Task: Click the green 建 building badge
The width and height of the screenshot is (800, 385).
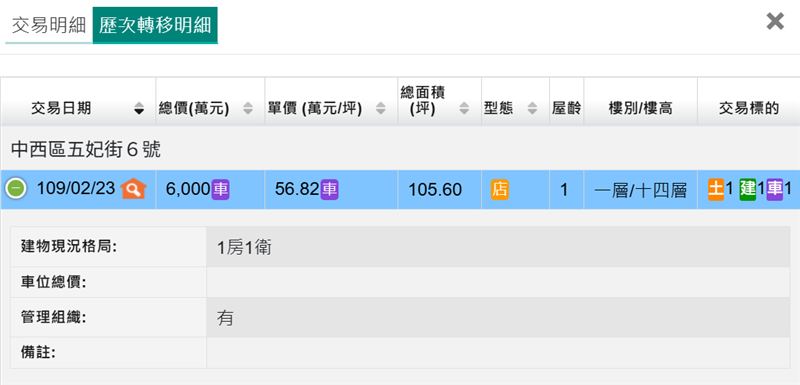Action: (x=747, y=189)
